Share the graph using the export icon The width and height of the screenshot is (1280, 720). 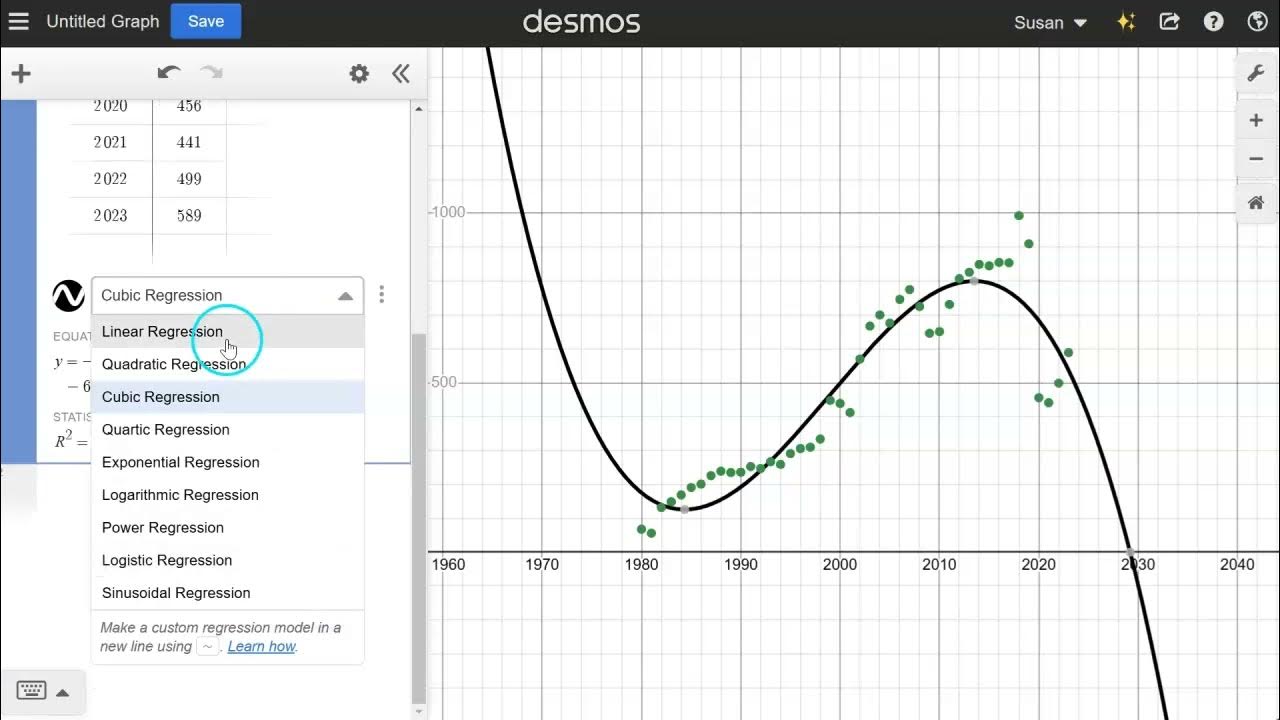click(1169, 21)
